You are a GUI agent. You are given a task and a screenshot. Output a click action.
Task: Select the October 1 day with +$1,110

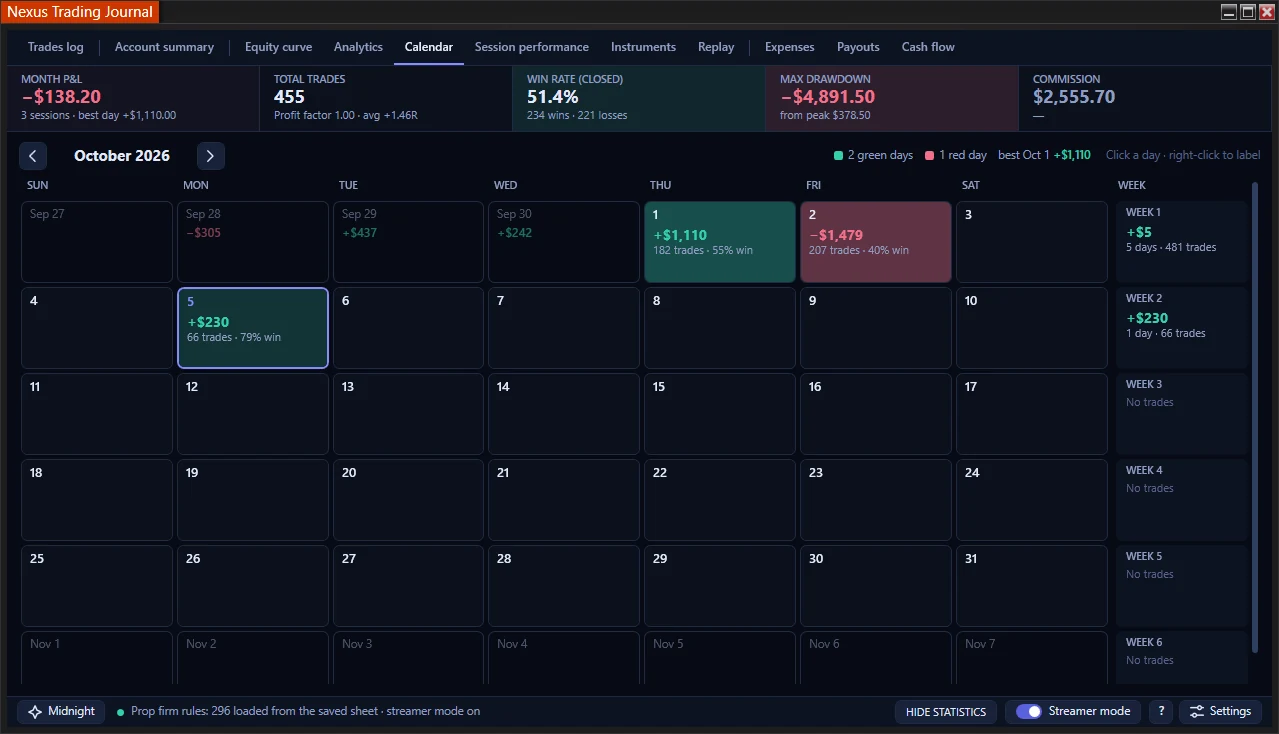pyautogui.click(x=720, y=242)
